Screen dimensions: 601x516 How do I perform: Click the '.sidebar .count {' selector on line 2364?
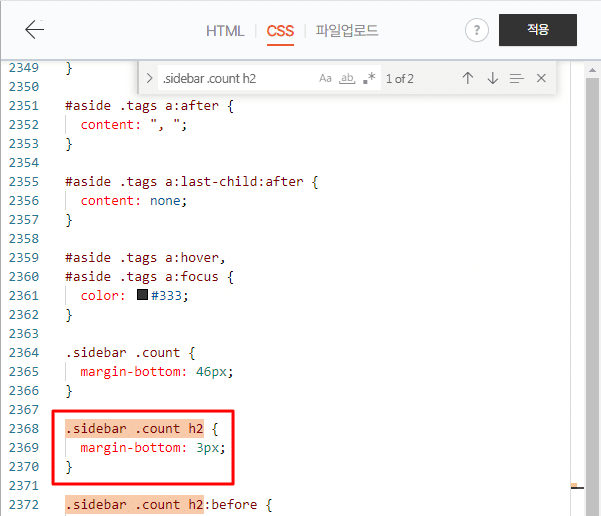click(130, 352)
